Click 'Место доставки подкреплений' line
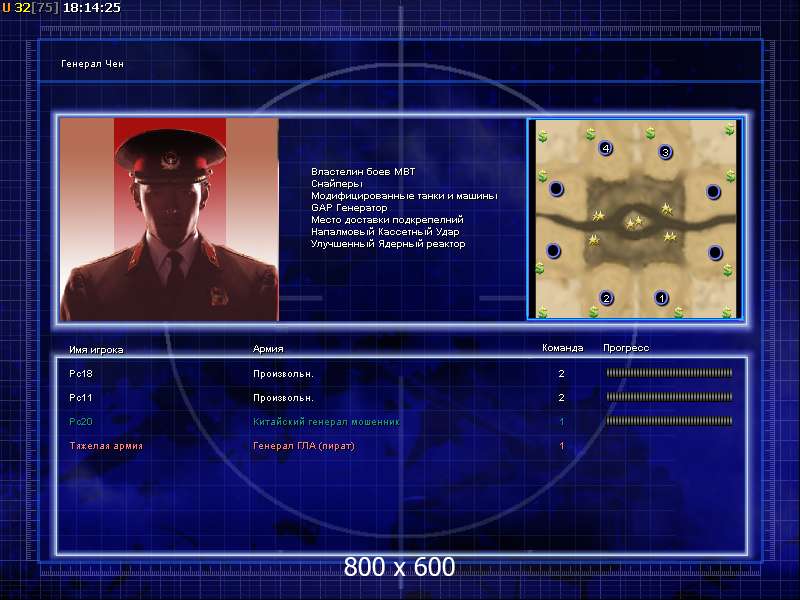Screen dimensions: 800x600 387,219
